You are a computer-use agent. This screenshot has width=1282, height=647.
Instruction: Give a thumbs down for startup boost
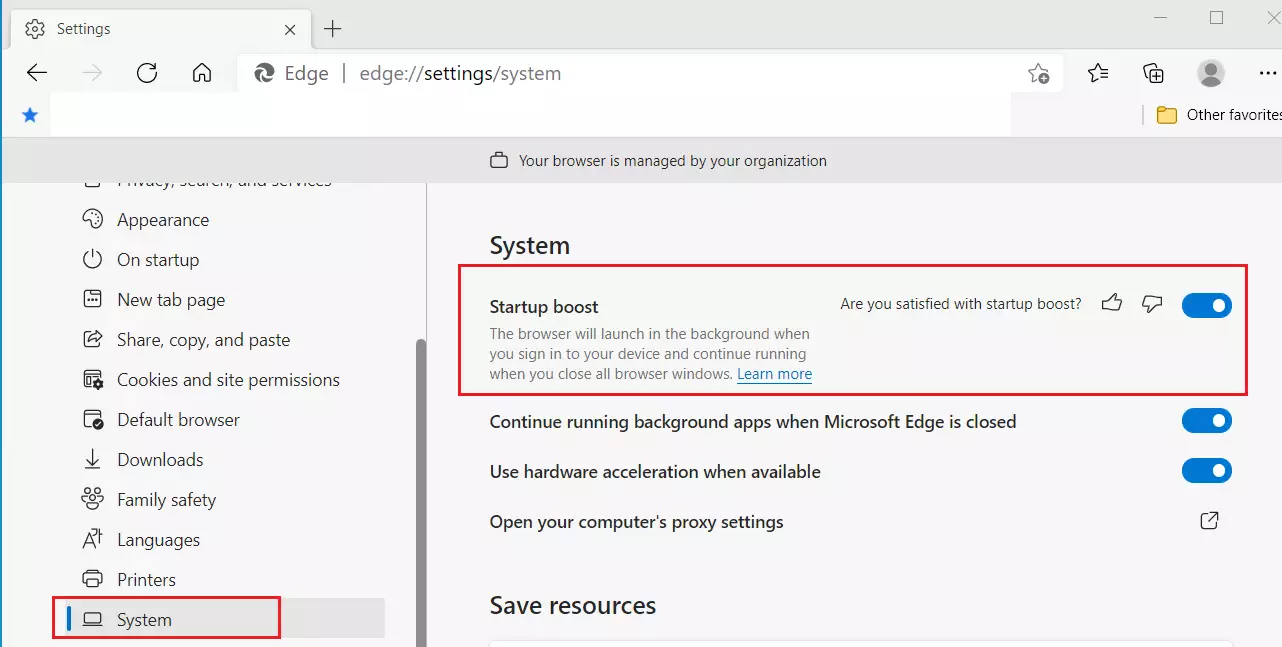(x=1152, y=305)
